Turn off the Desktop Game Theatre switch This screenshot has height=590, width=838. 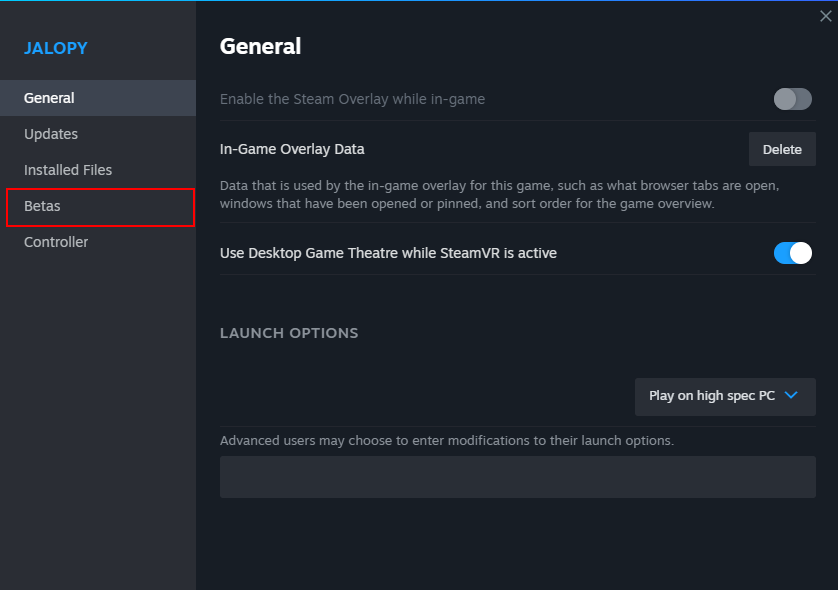click(792, 253)
